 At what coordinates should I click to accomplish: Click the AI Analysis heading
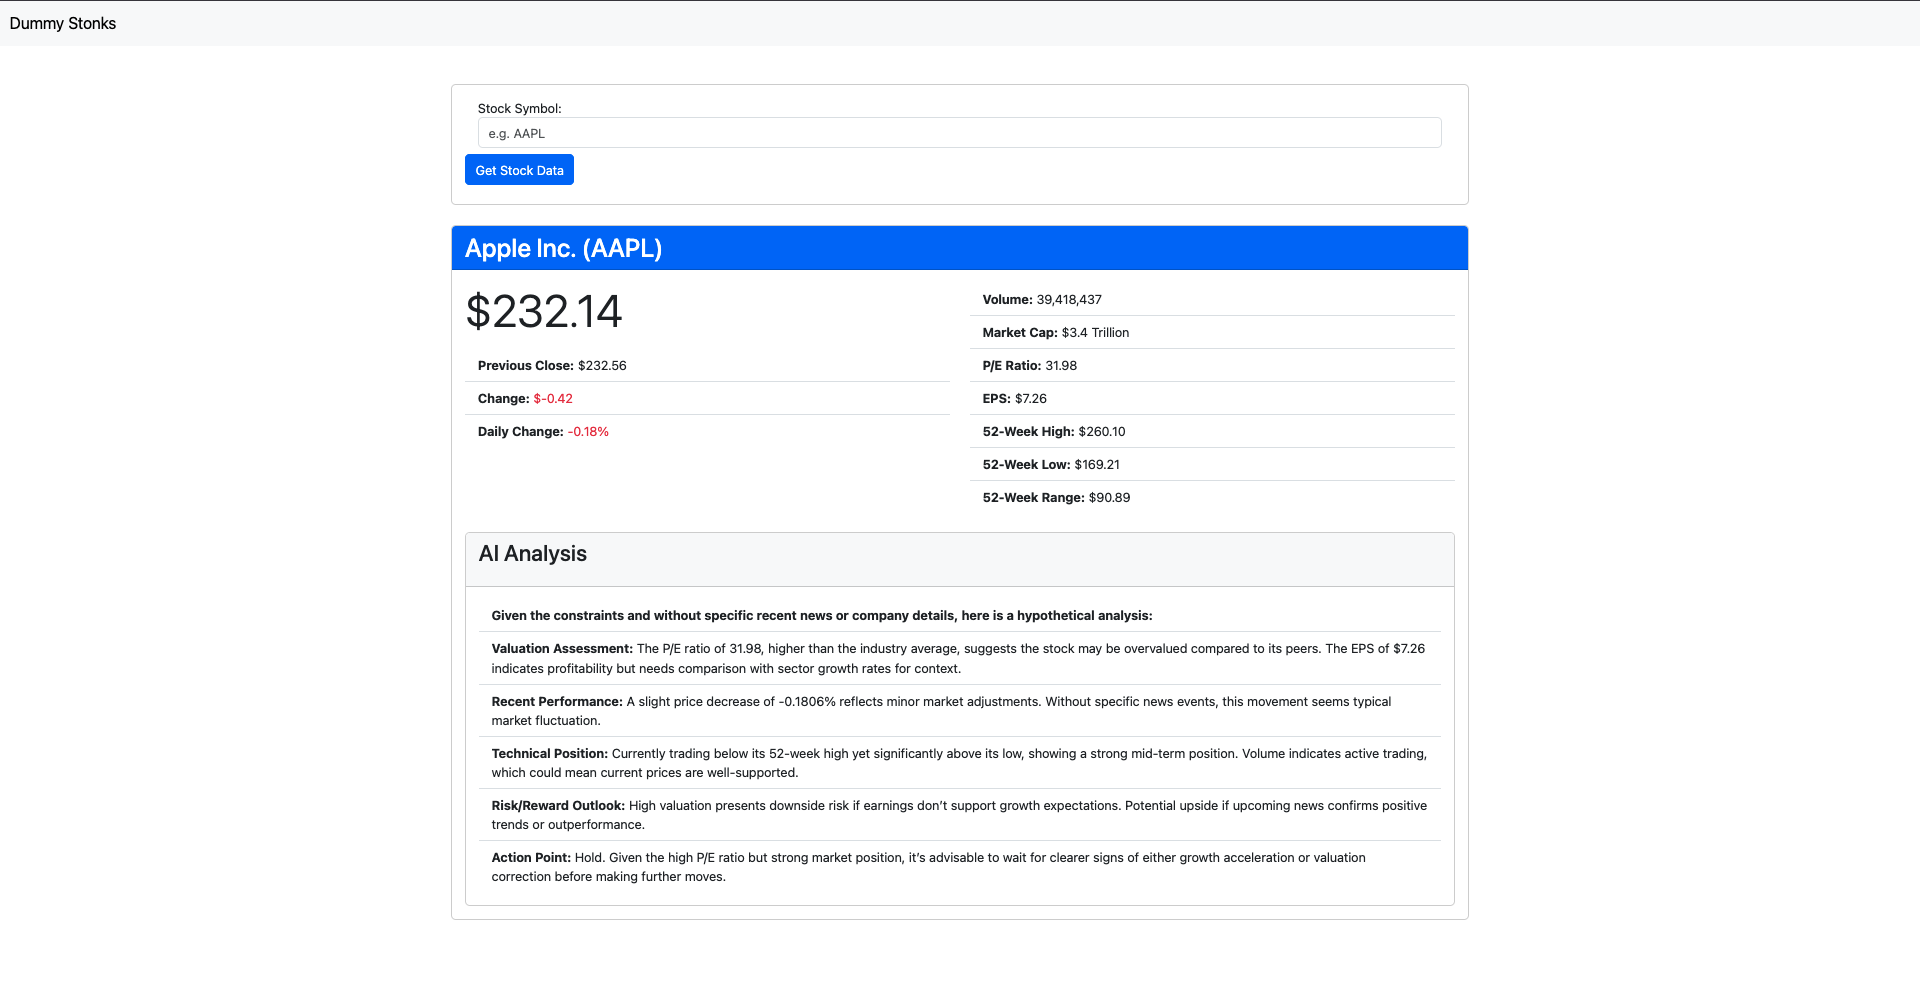tap(533, 554)
